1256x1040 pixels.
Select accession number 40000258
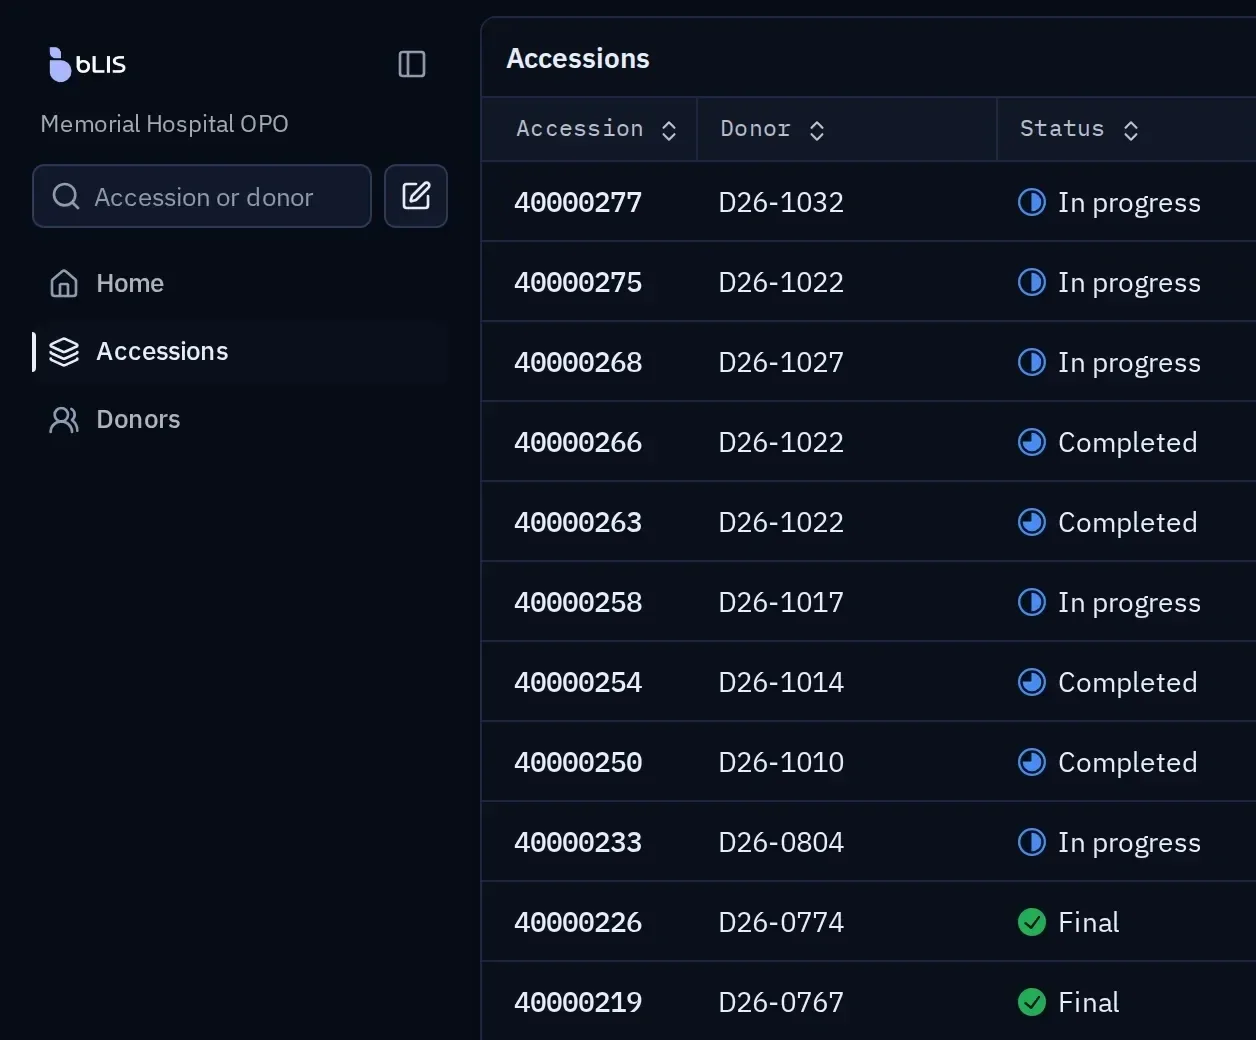[x=578, y=602]
